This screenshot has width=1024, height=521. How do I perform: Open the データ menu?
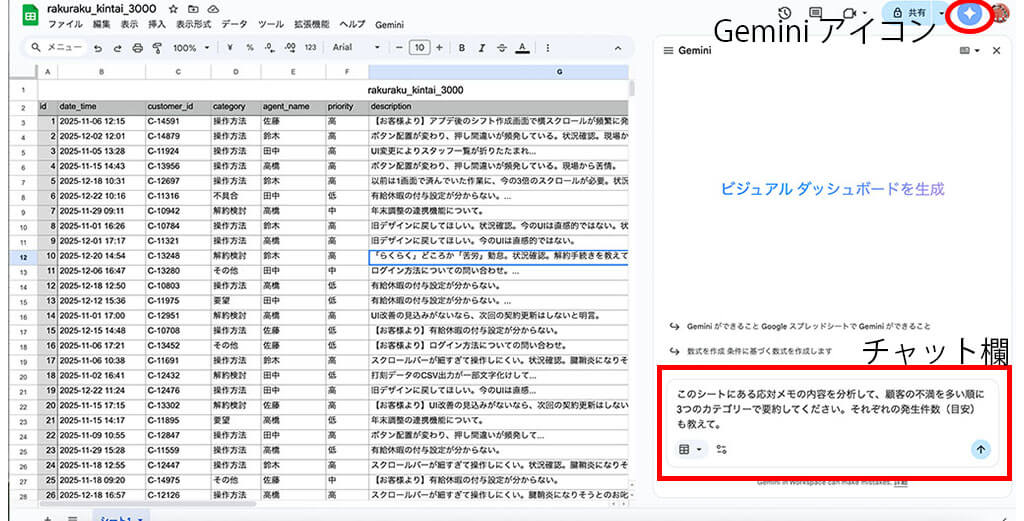[x=234, y=25]
